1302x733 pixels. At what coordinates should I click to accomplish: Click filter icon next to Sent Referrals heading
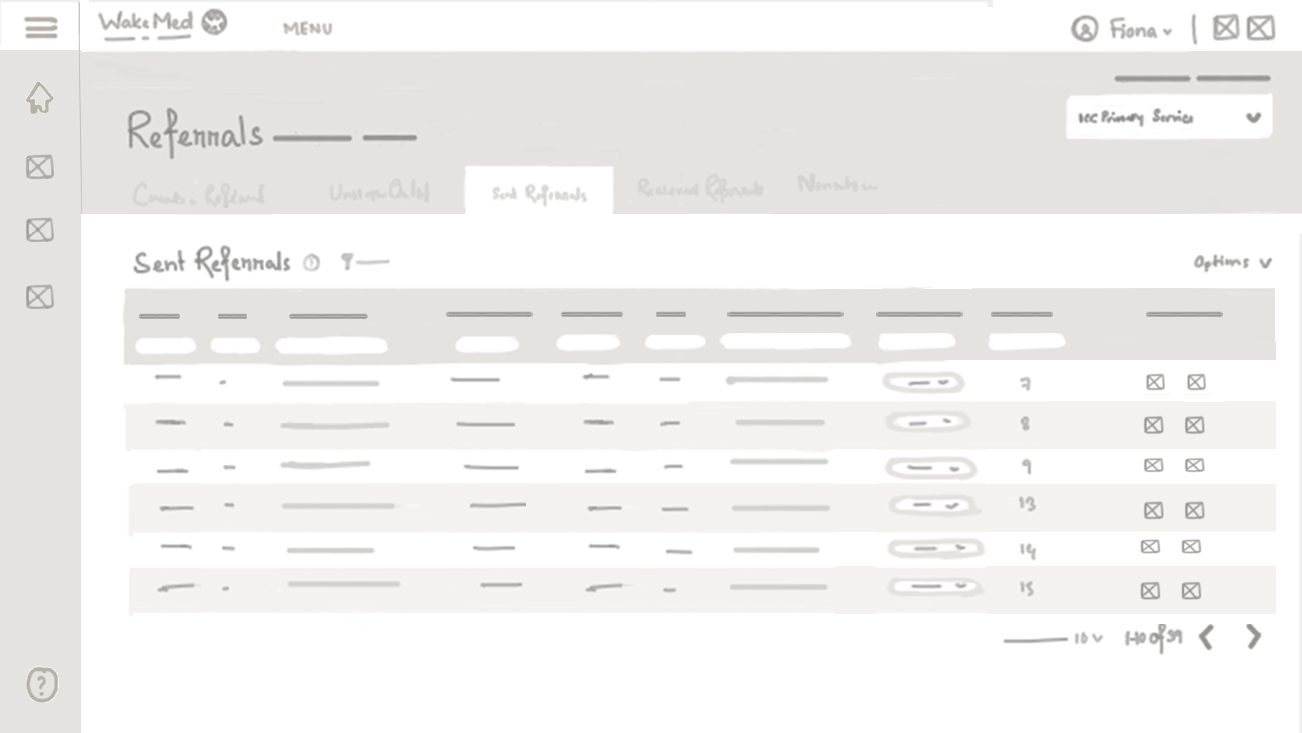pos(347,262)
